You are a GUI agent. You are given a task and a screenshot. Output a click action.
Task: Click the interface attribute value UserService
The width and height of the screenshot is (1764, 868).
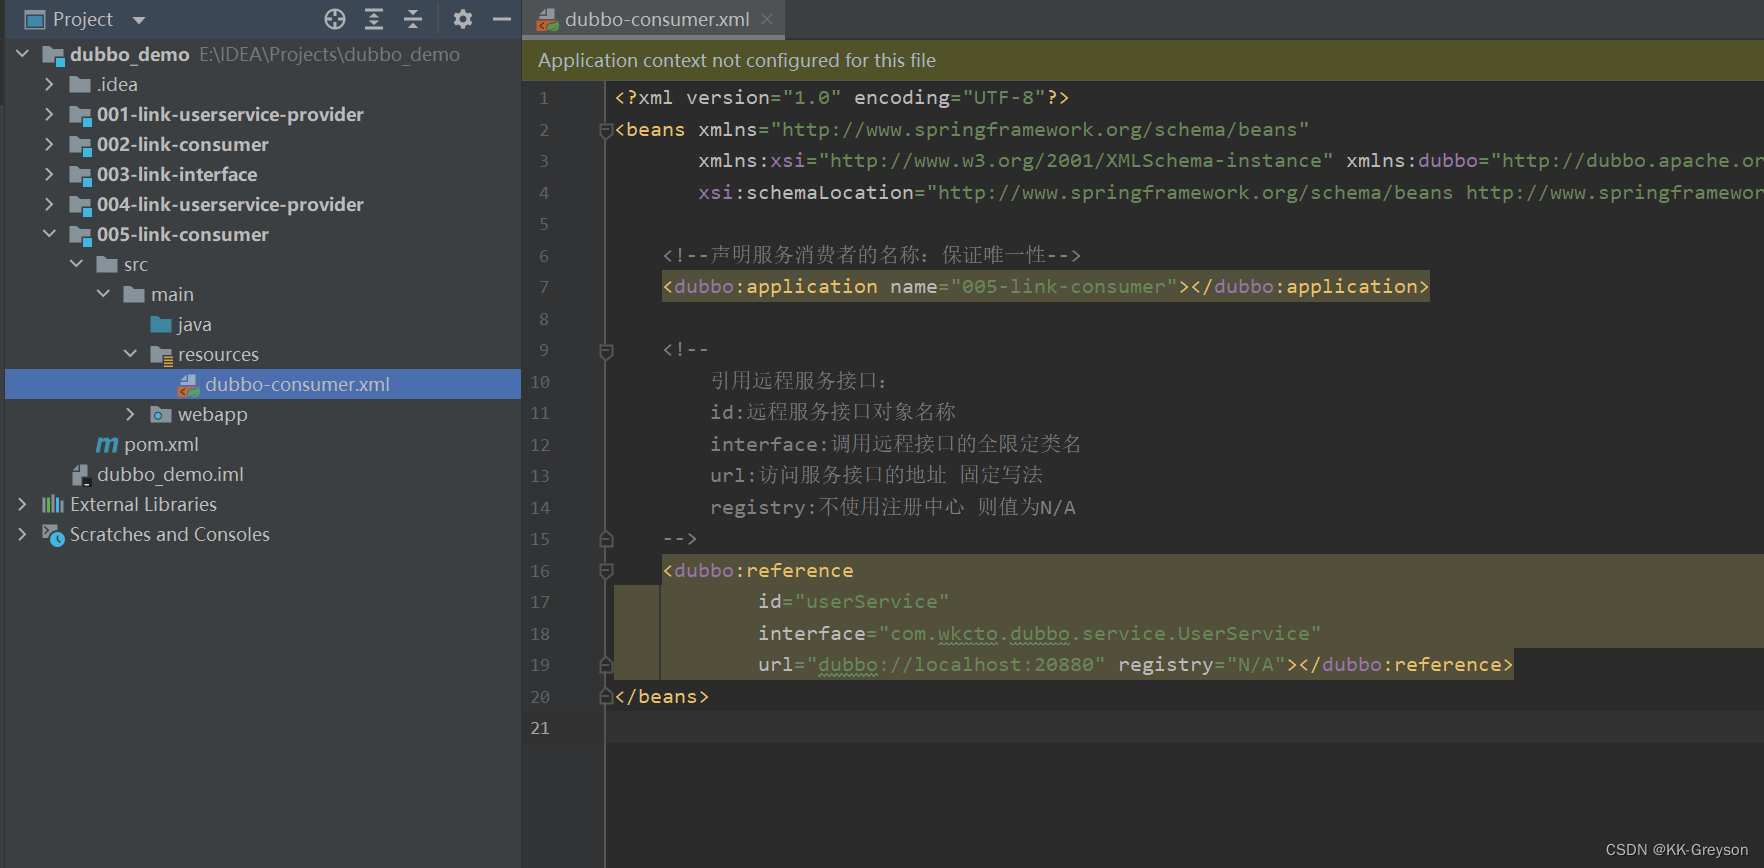coord(1243,634)
